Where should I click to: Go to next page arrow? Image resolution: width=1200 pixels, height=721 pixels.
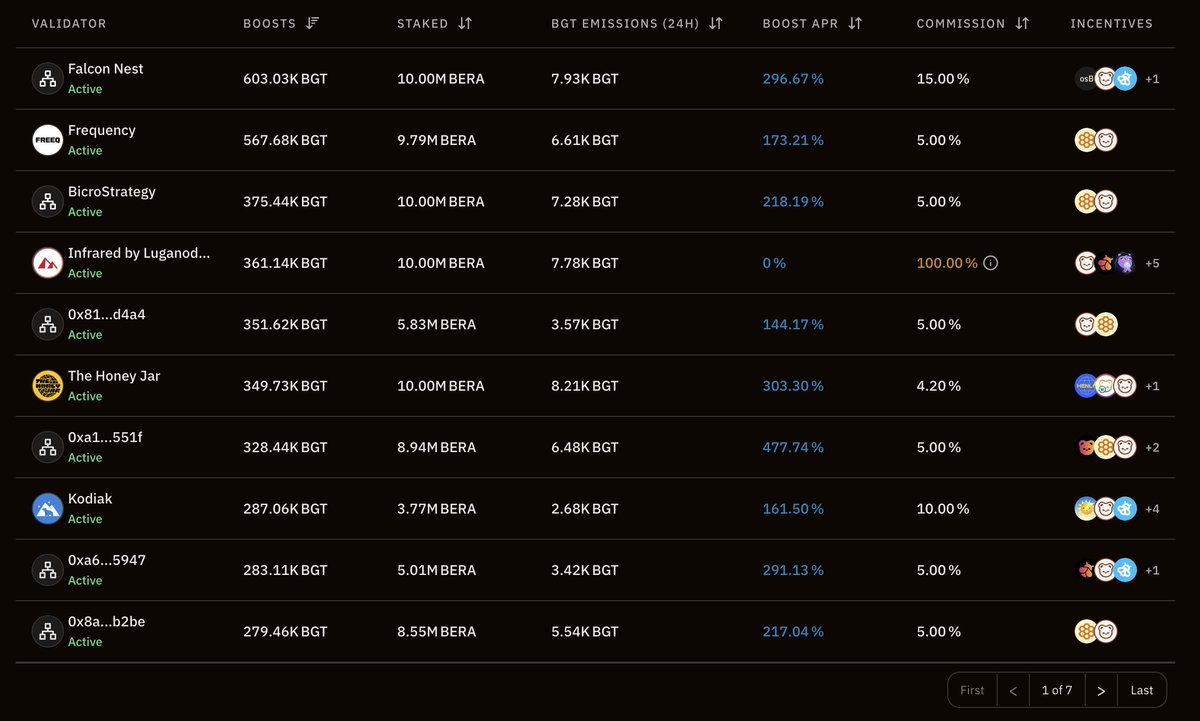pos(1101,690)
